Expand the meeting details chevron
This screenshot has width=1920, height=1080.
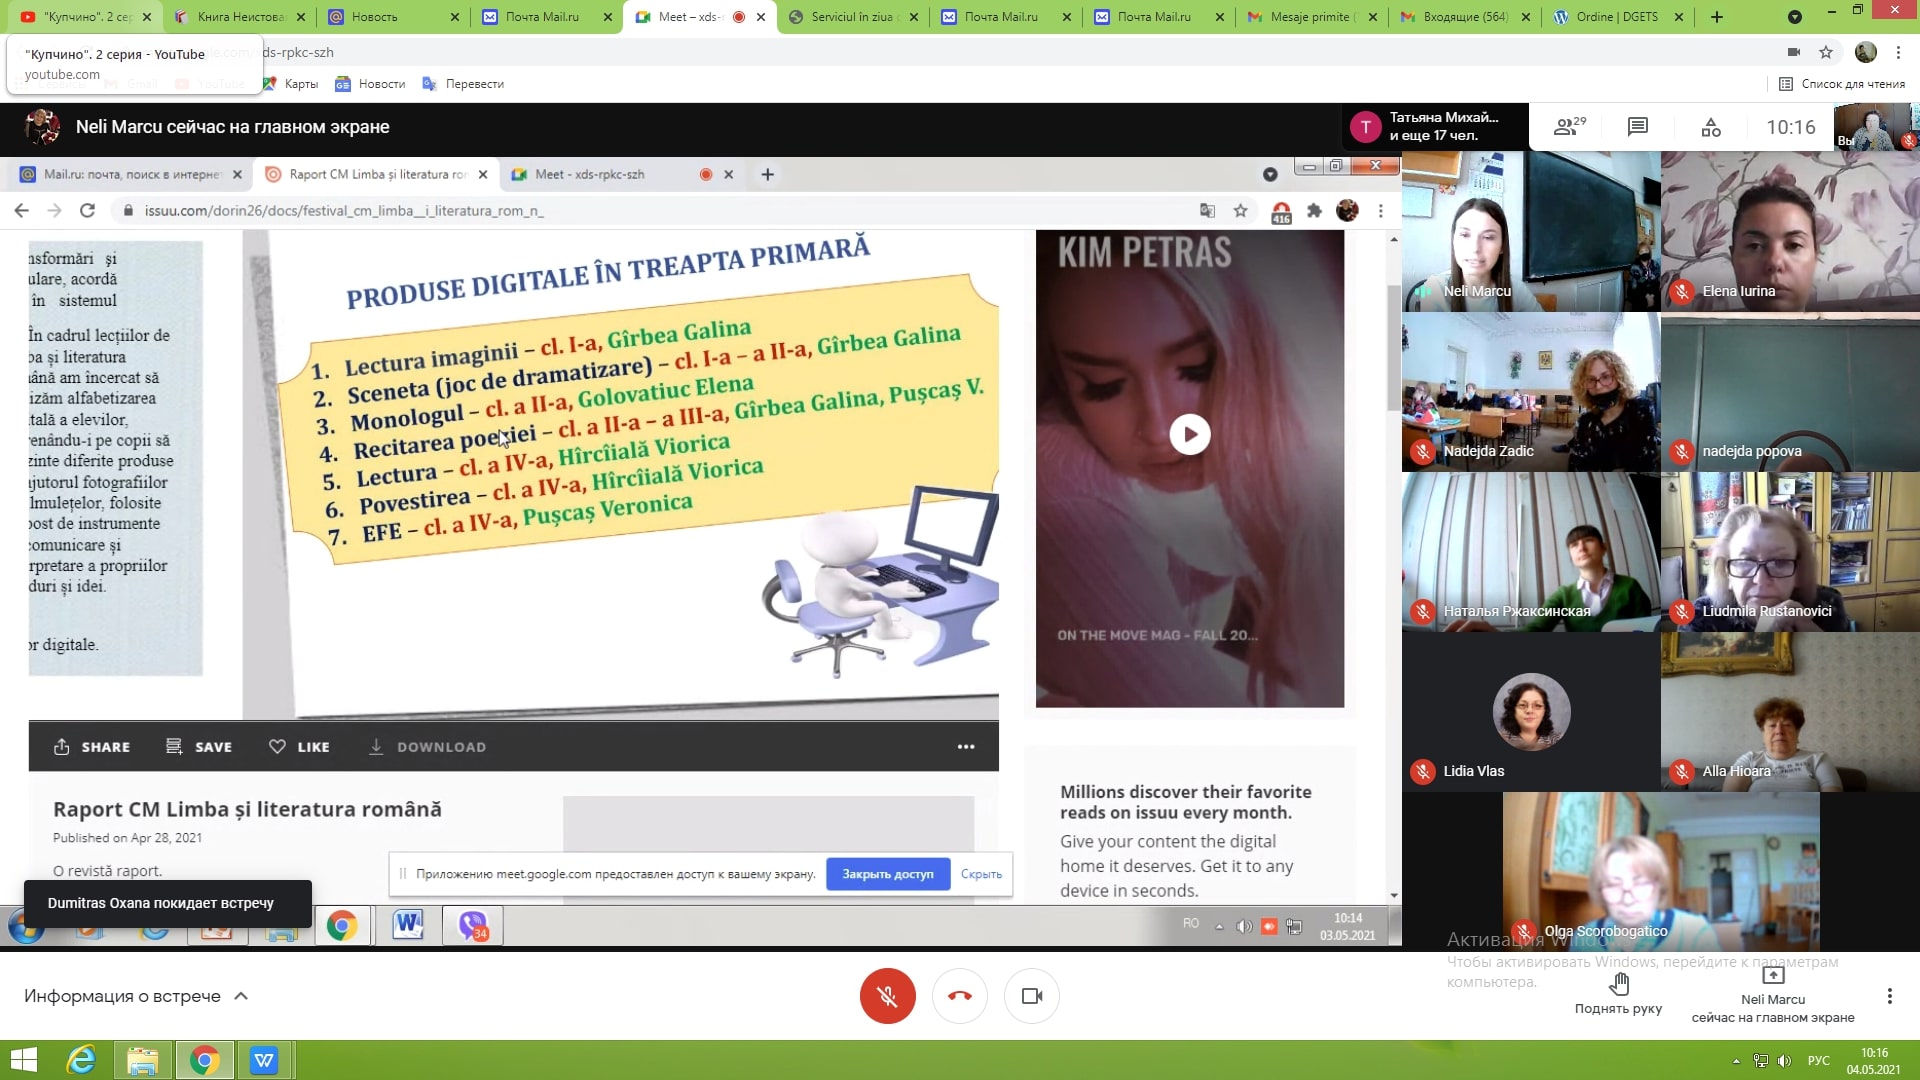[x=241, y=996]
